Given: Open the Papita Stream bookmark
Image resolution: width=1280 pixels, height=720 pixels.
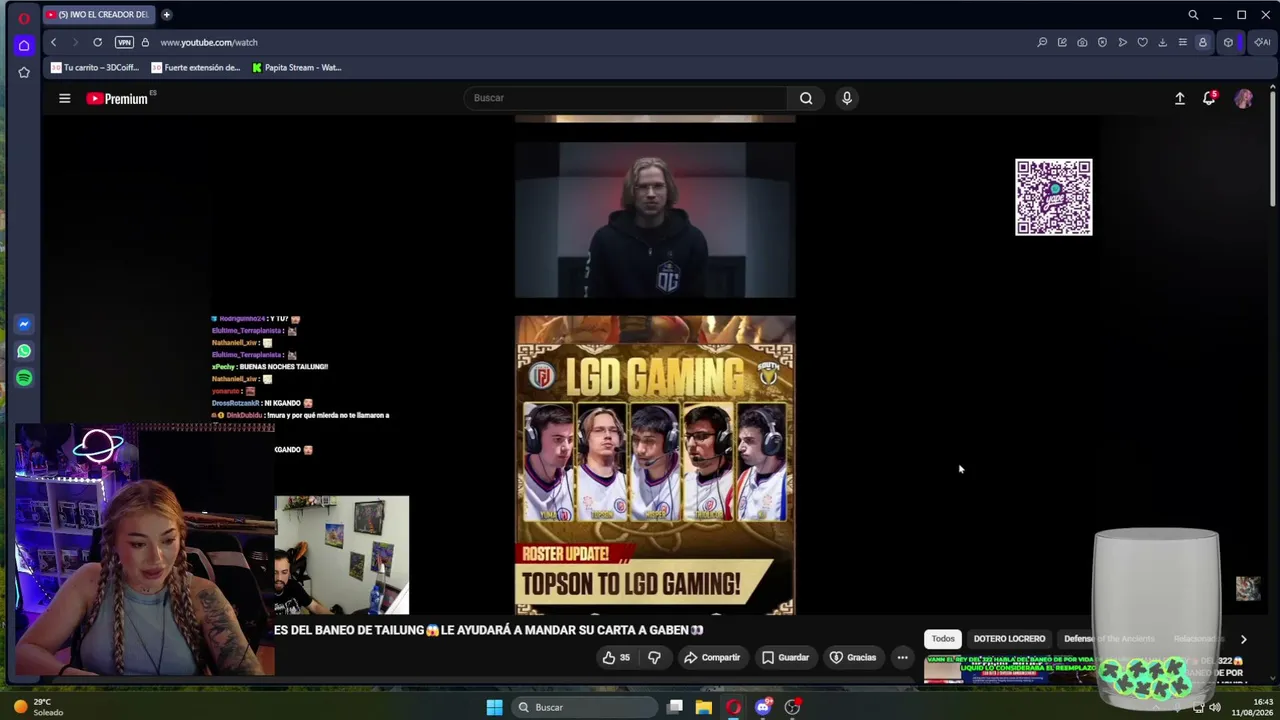Looking at the screenshot, I should (297, 68).
